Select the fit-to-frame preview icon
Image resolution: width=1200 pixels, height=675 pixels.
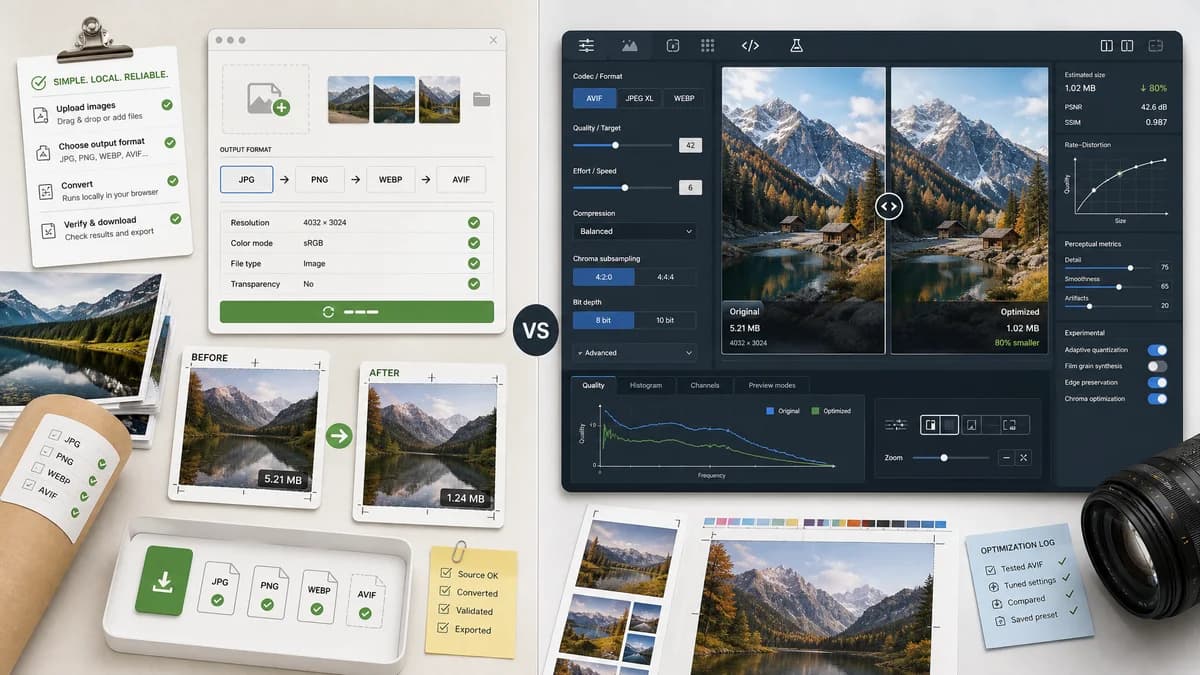(x=1010, y=425)
